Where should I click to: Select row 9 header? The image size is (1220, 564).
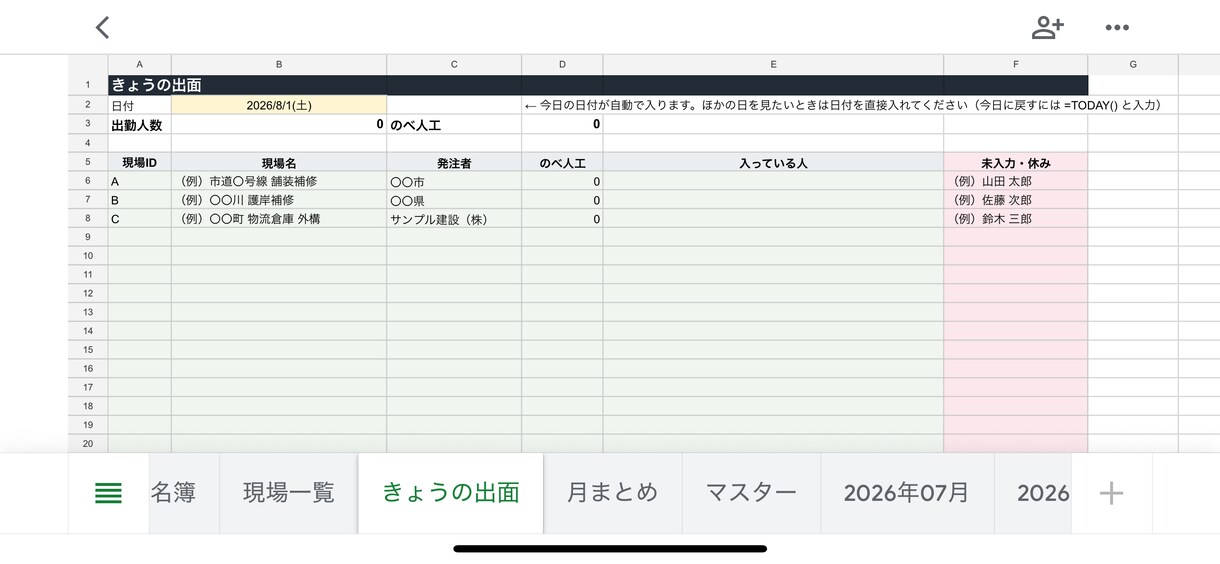[88, 237]
